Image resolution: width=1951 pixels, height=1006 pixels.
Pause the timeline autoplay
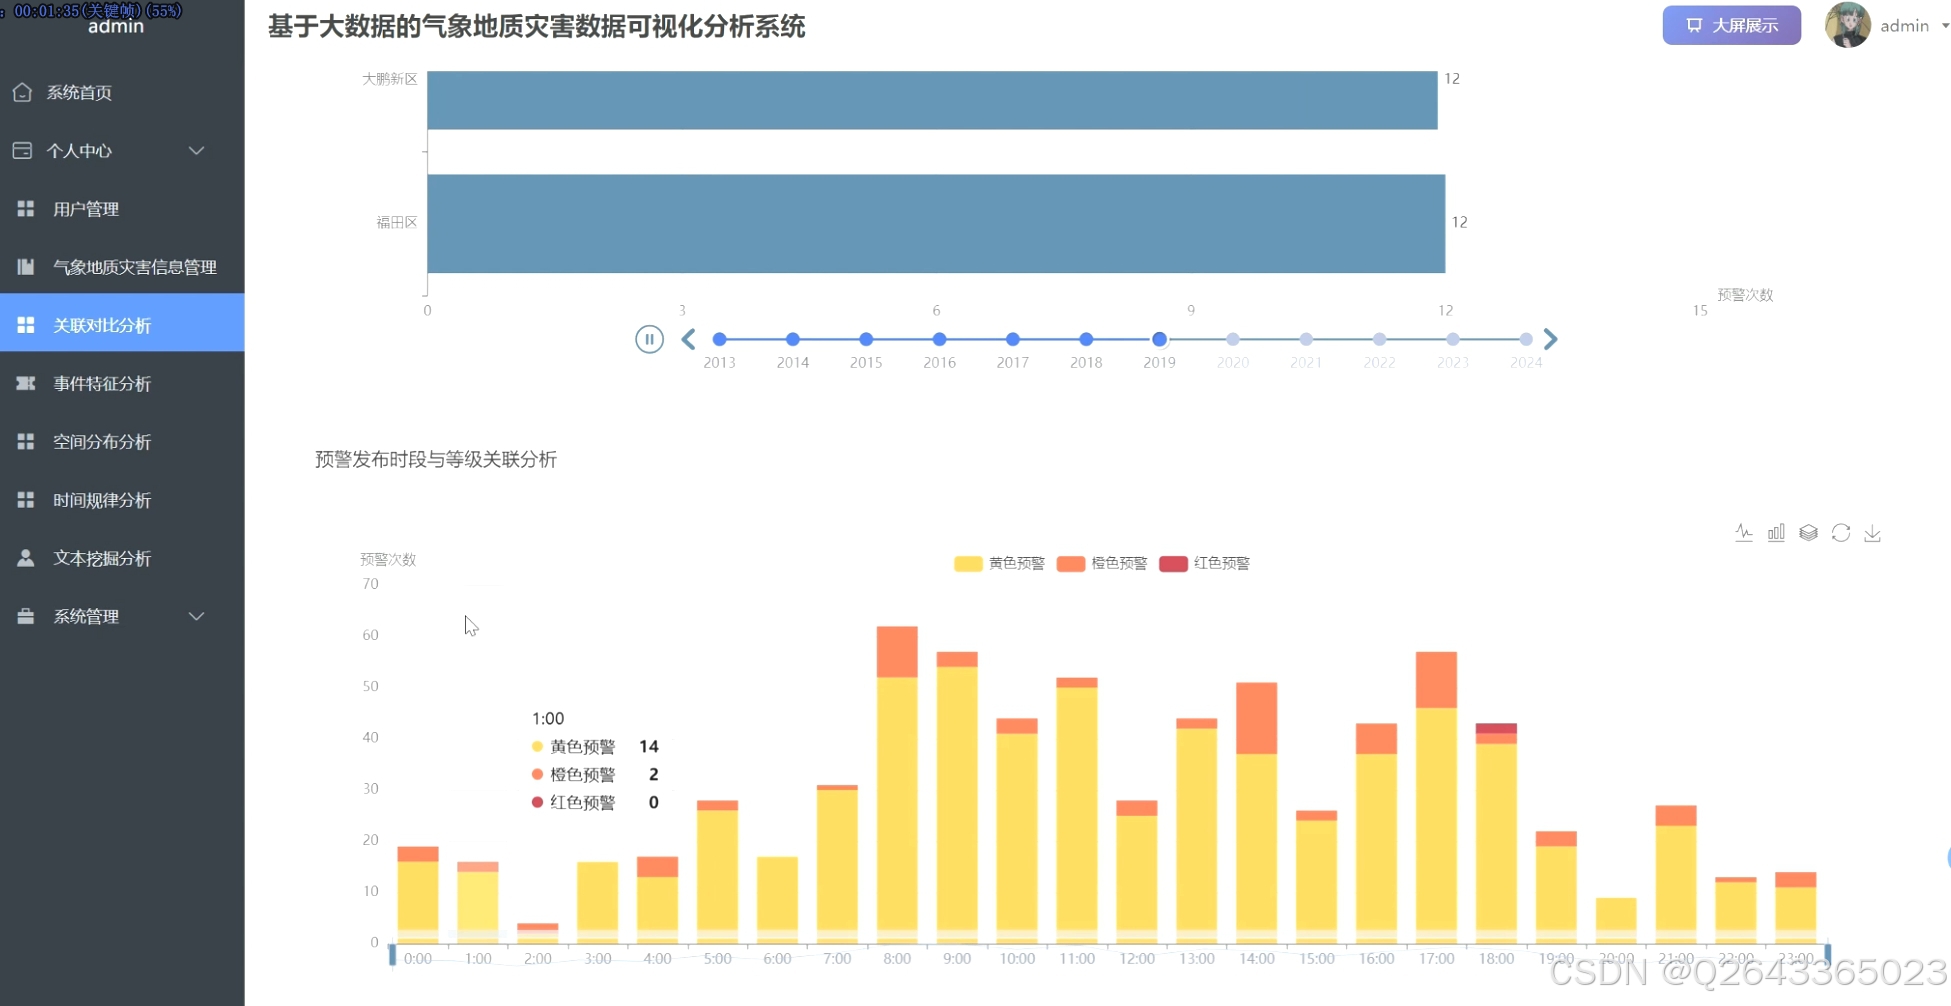(649, 339)
